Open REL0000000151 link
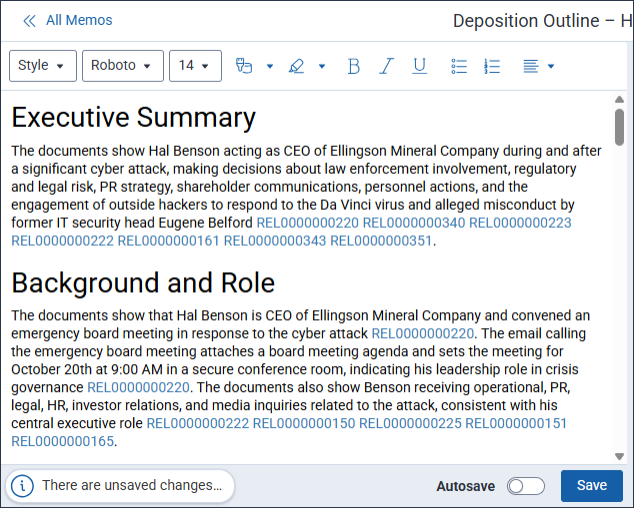The width and height of the screenshot is (634, 508). (516, 423)
